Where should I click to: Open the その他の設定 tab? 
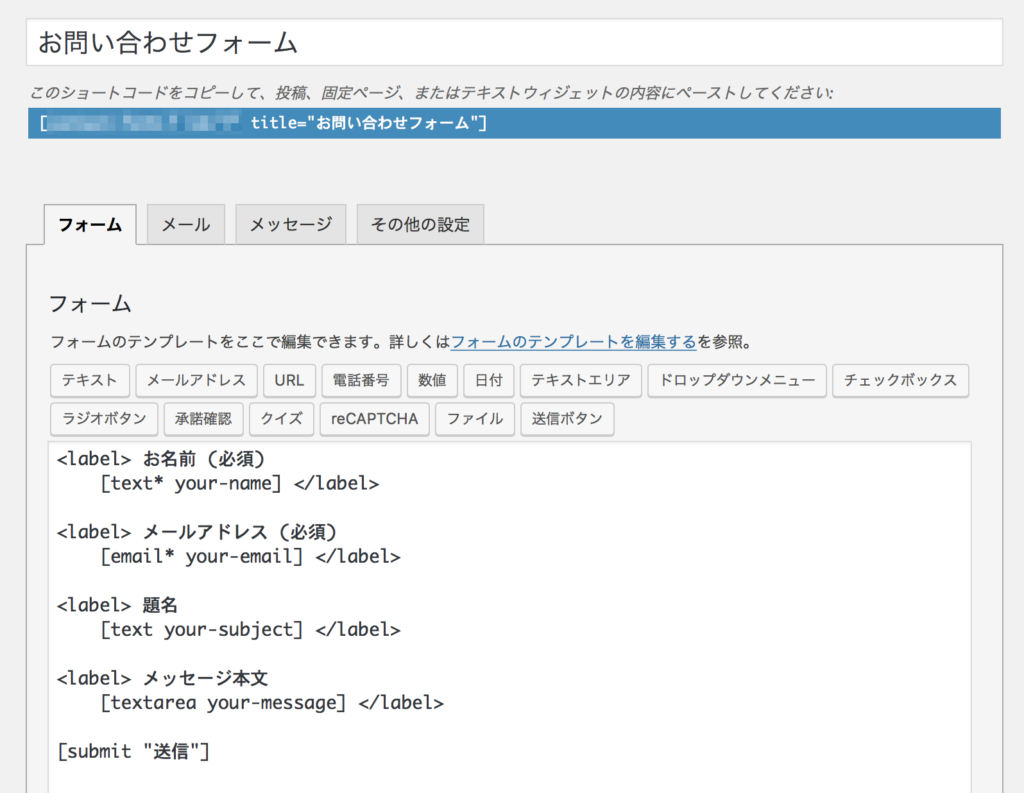[x=421, y=225]
